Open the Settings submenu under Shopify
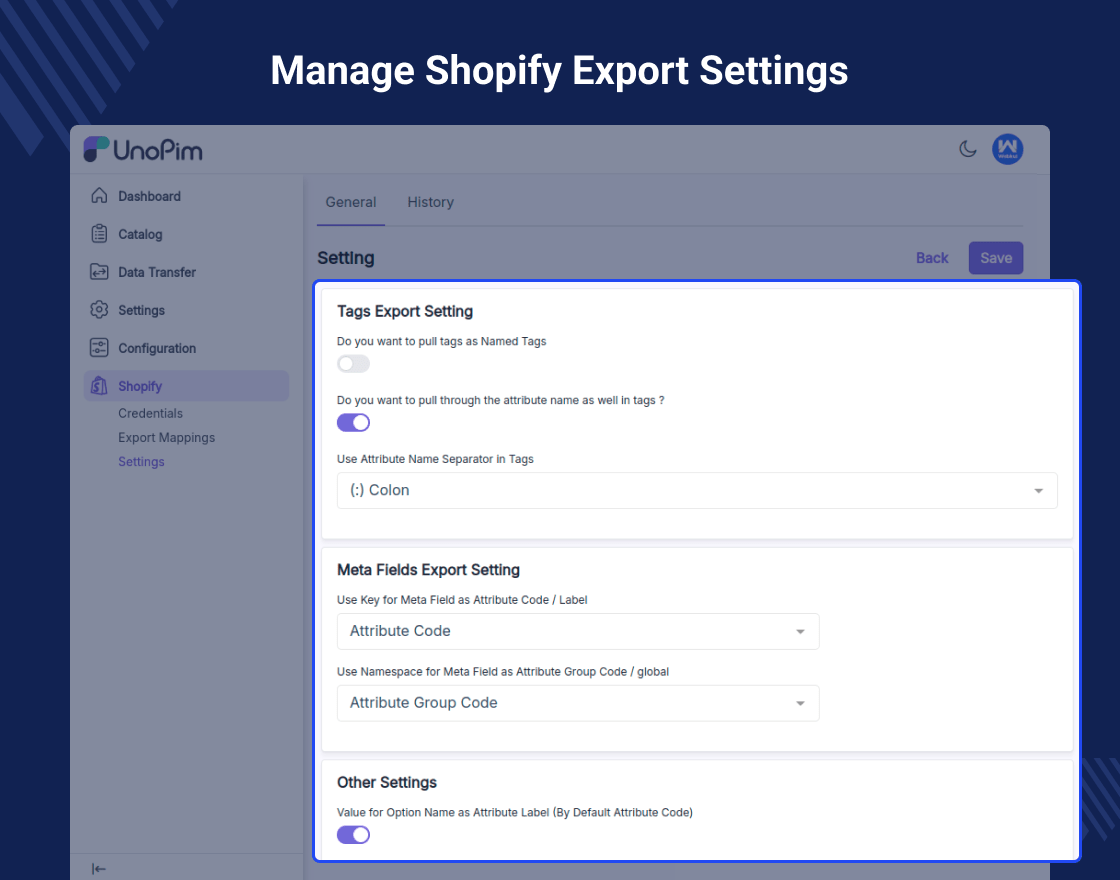This screenshot has height=880, width=1120. (x=141, y=461)
